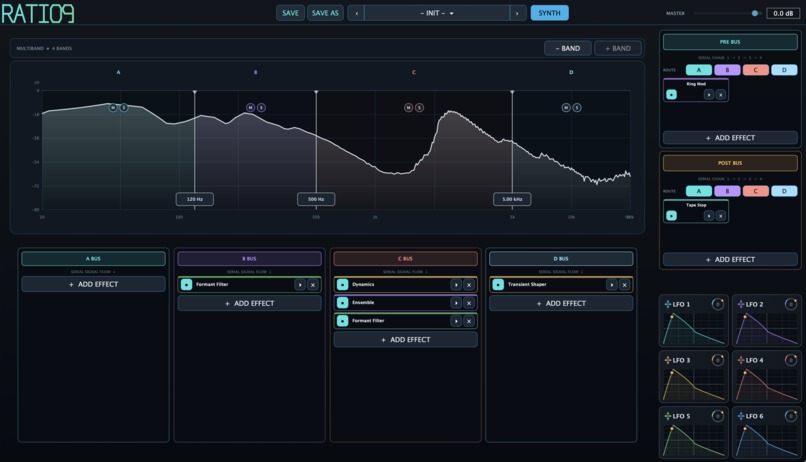Expand the Tape Stop effect panel
Viewport: 806px width, 462px height.
click(x=709, y=216)
